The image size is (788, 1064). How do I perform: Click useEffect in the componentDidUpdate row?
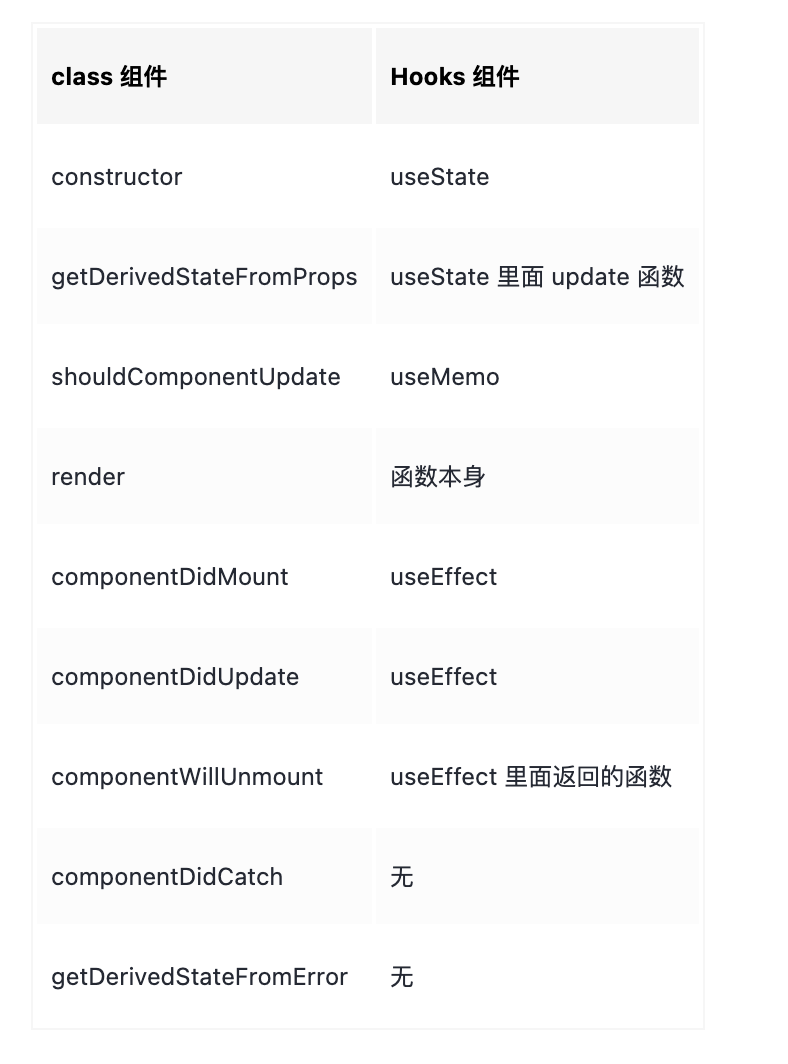444,677
